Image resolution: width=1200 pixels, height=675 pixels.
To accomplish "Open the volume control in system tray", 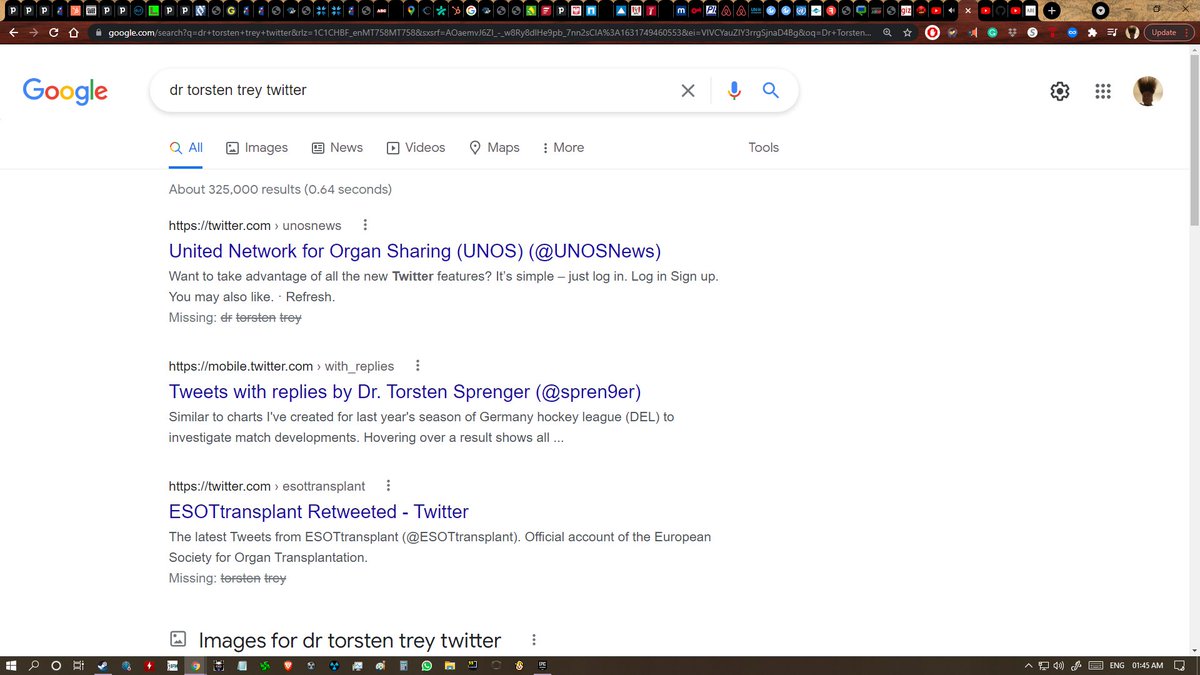I will point(1059,666).
